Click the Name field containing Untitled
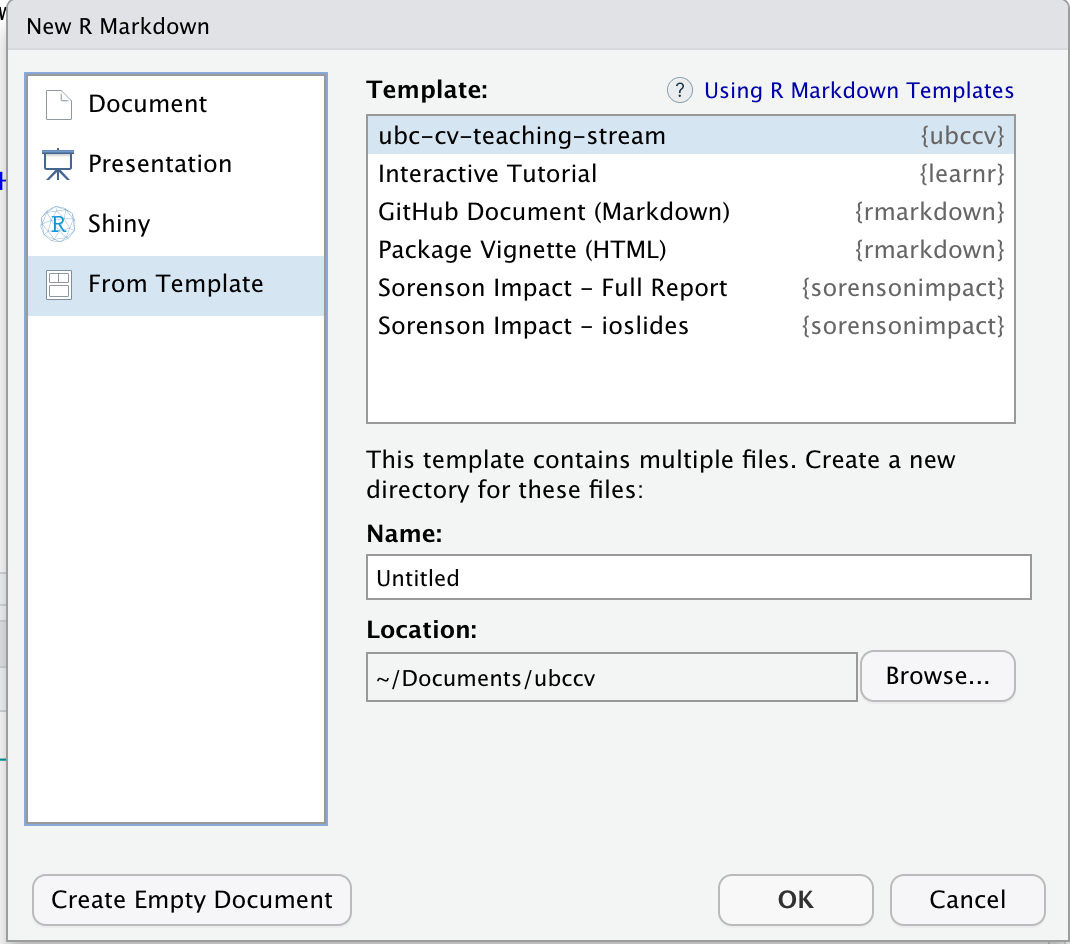 699,577
